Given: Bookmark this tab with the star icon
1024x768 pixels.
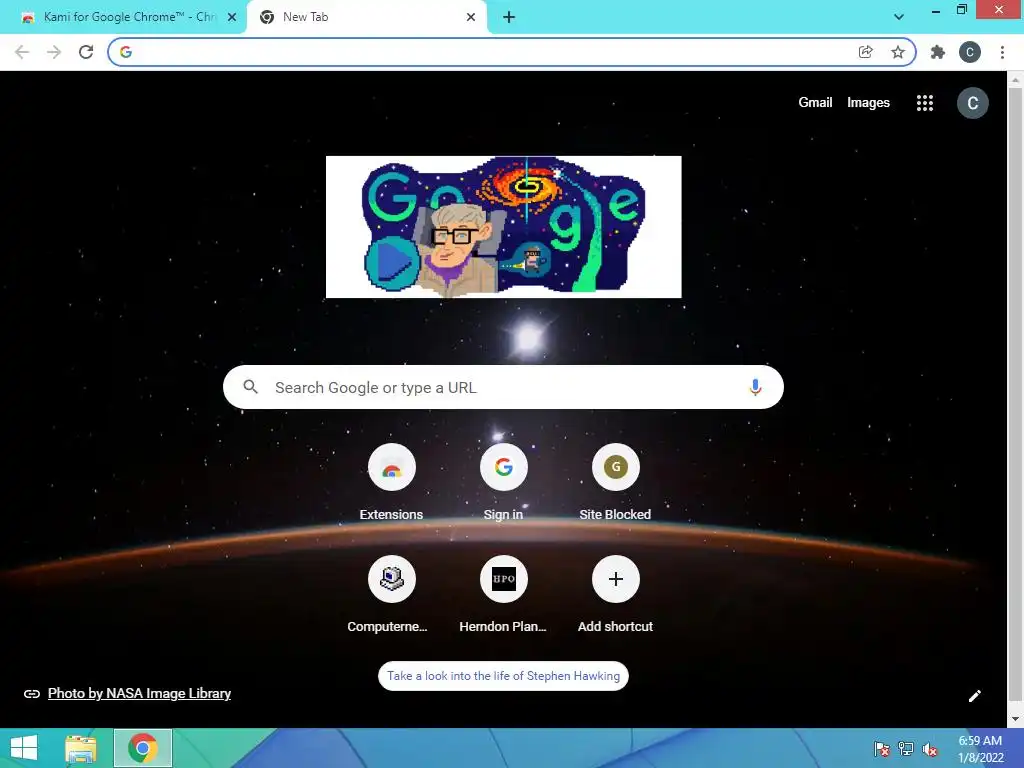Looking at the screenshot, I should coord(898,52).
